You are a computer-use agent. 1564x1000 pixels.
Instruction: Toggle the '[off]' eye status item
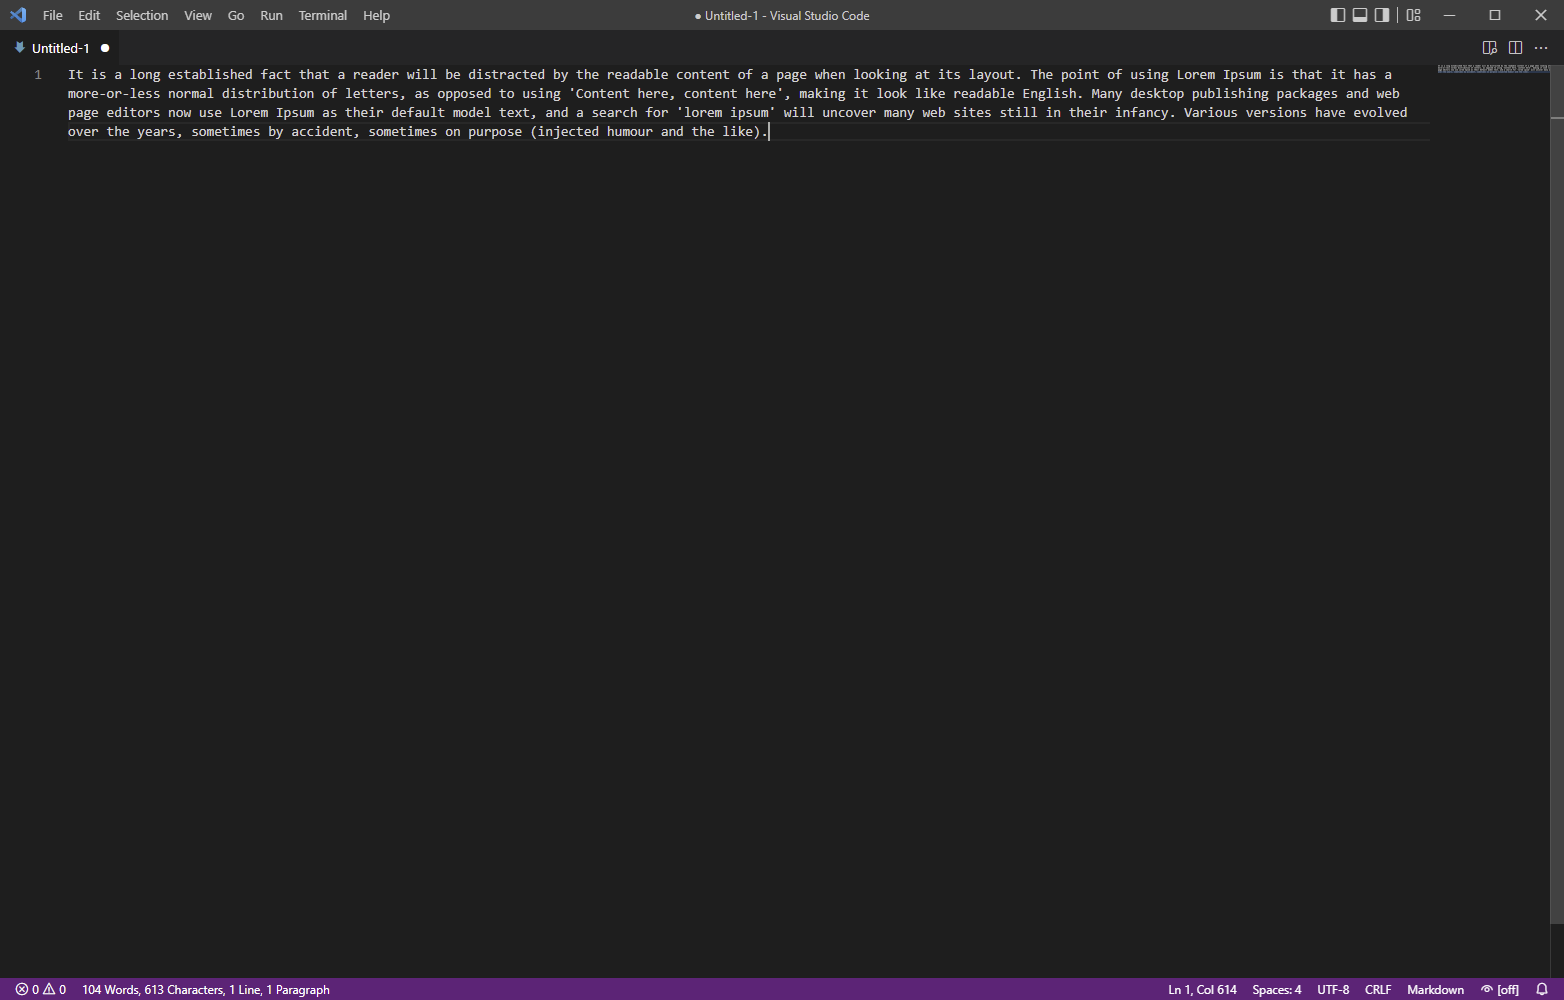1500,989
